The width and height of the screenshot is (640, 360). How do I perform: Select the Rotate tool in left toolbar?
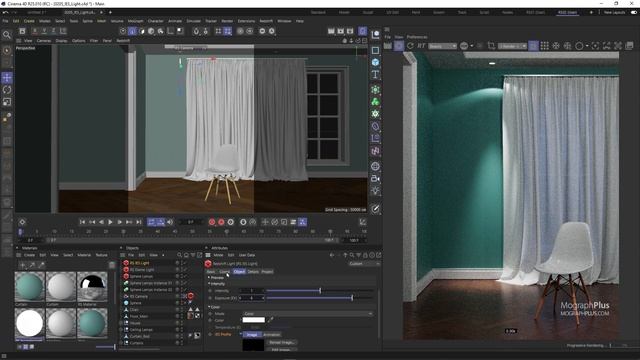(x=7, y=90)
